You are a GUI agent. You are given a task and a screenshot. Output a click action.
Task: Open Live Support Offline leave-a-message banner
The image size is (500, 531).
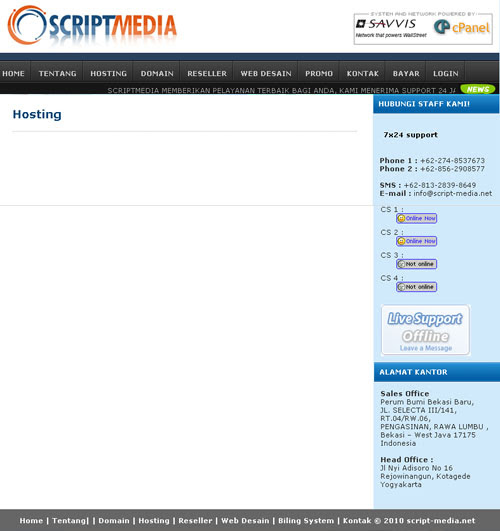click(425, 330)
